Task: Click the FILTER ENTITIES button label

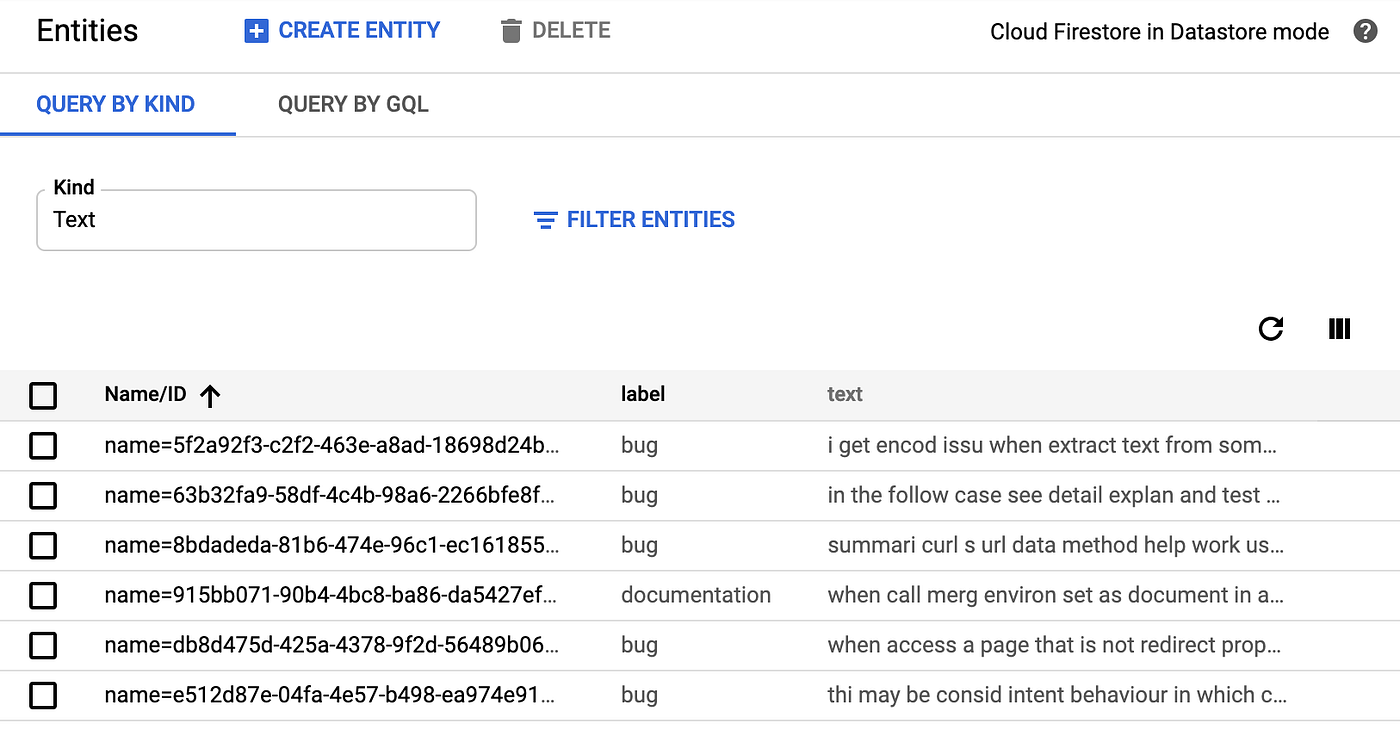Action: point(651,220)
